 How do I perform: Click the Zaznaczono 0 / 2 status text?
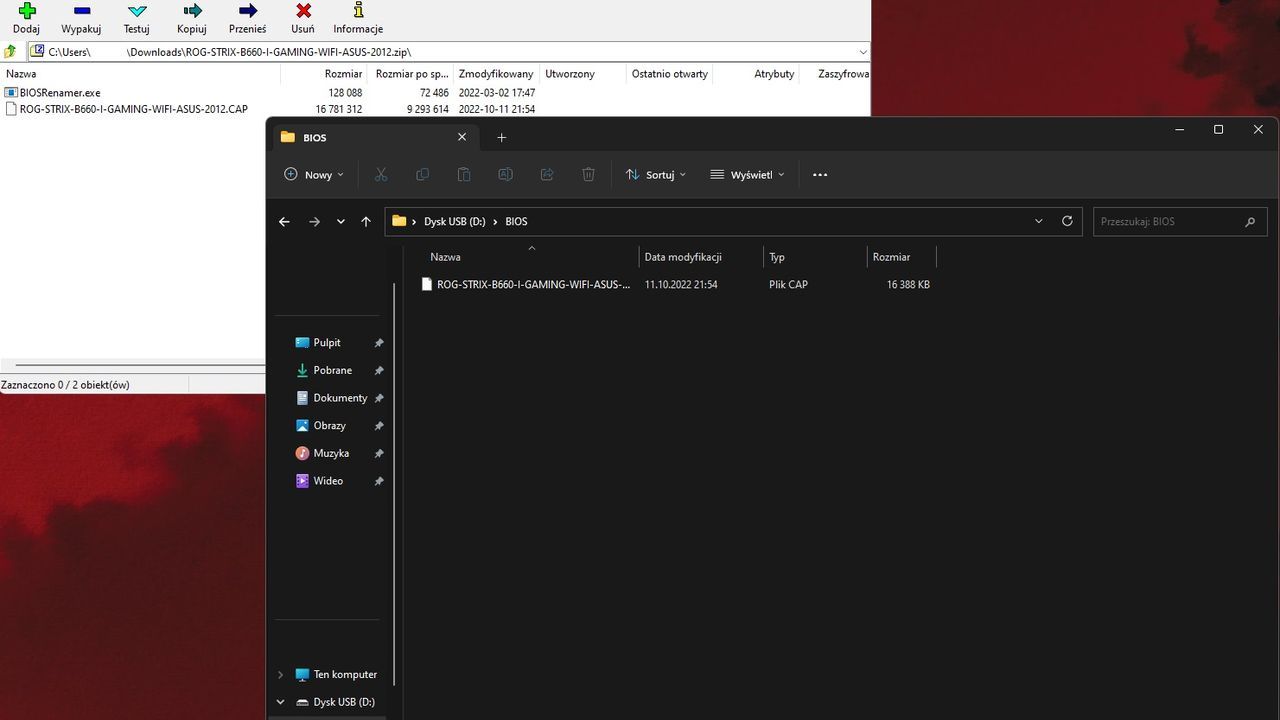point(65,385)
